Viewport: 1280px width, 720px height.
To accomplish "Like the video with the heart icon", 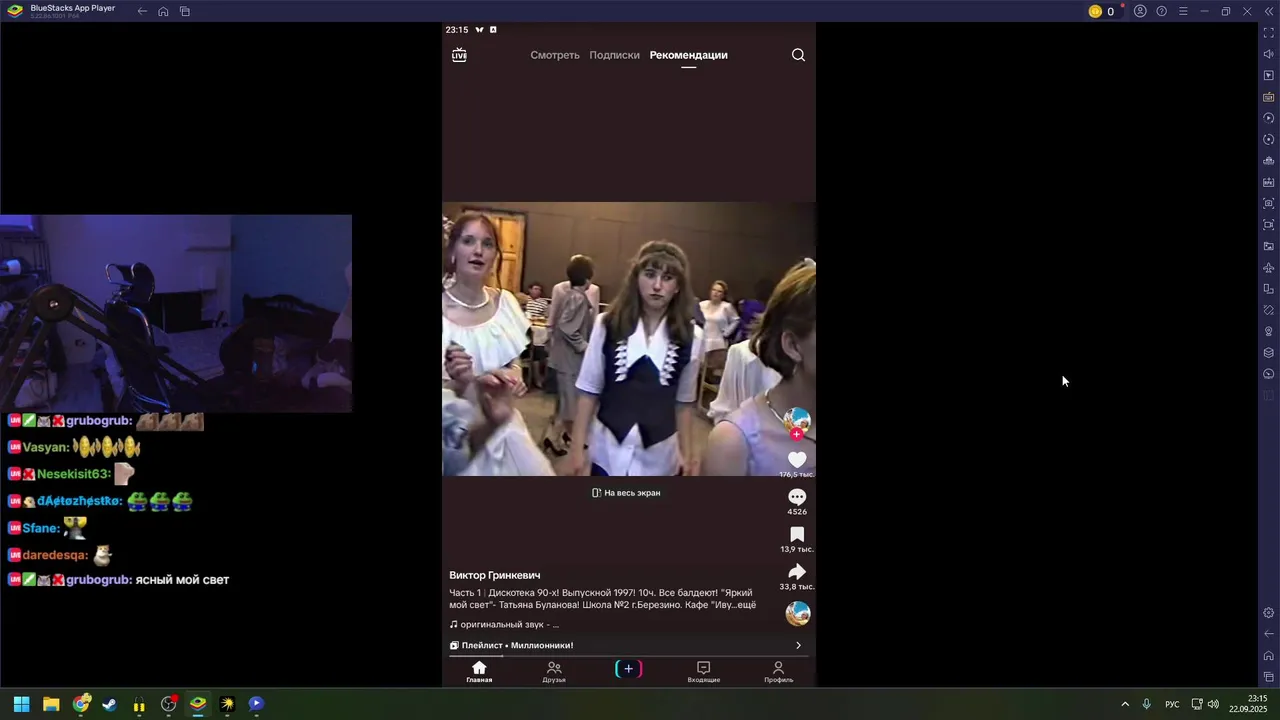I will 797,460.
